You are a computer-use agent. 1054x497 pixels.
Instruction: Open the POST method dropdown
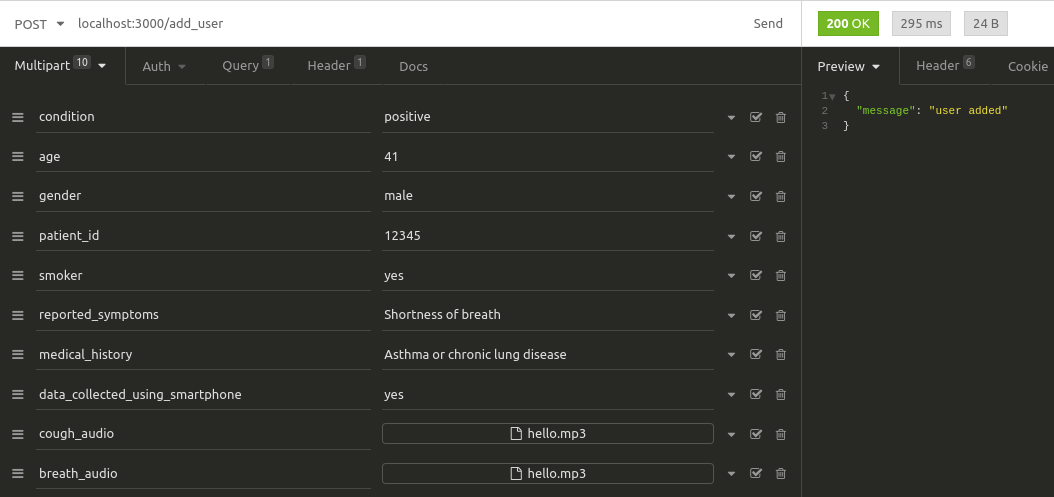pos(40,24)
